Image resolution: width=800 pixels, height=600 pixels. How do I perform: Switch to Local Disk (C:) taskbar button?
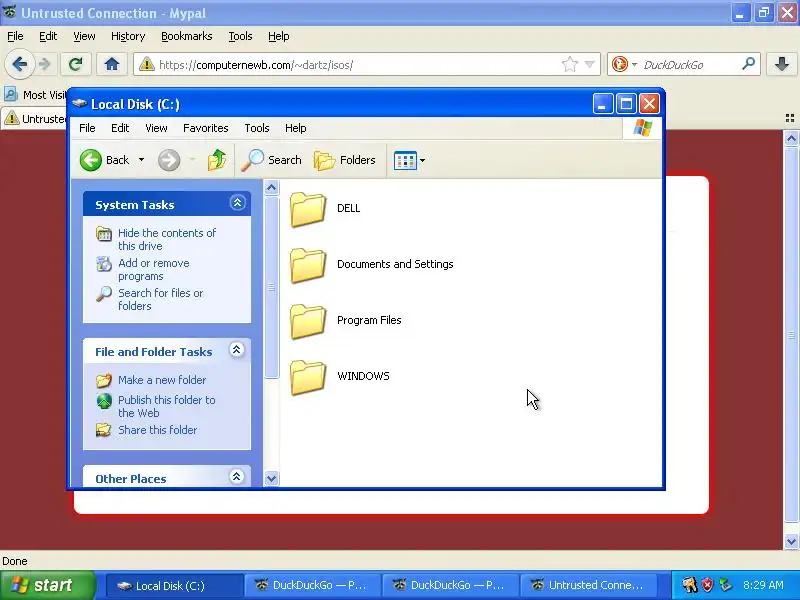click(173, 586)
